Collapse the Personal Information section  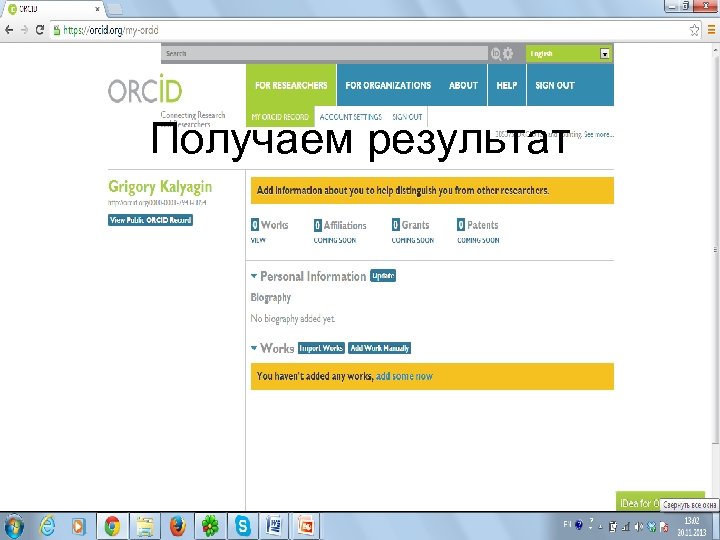254,276
